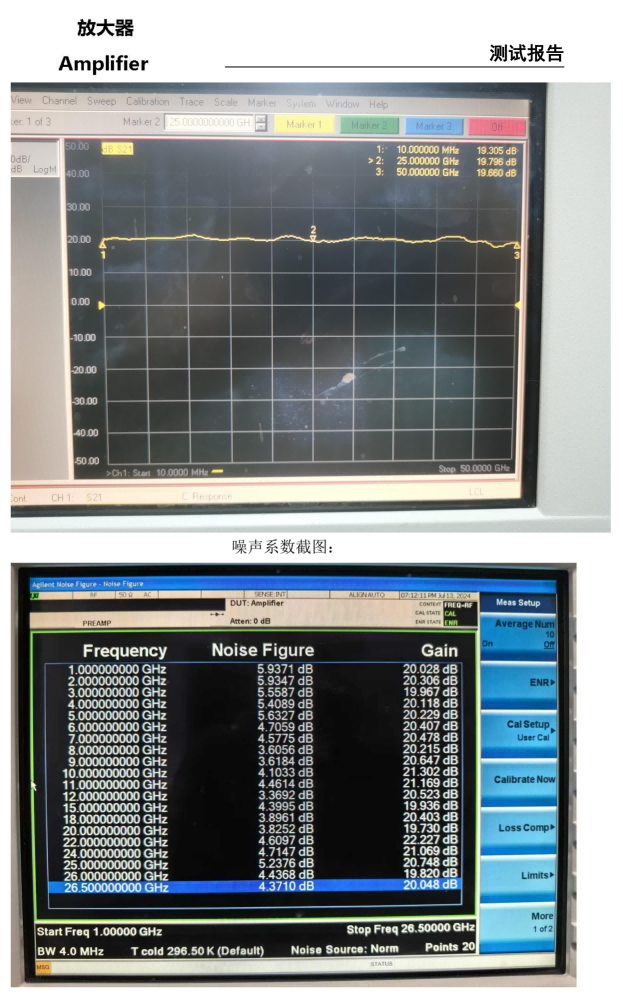Activate the green Marker 2 button
The width and height of the screenshot is (623, 1001).
[369, 125]
